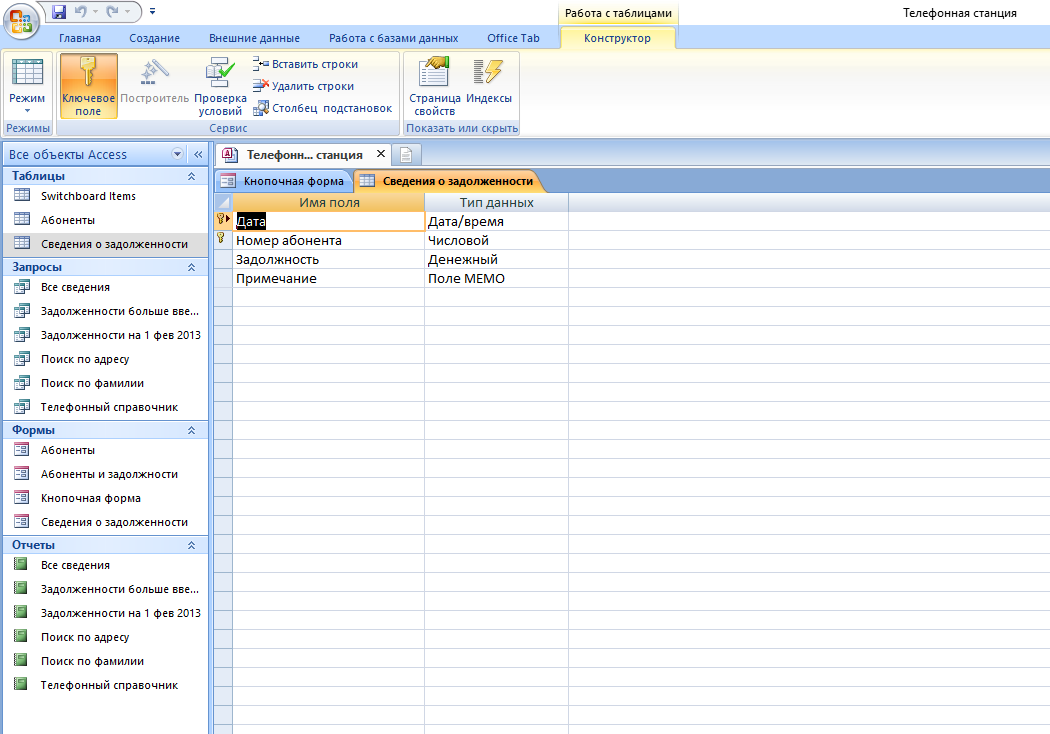Save using the quick access floppy icon

[59, 11]
